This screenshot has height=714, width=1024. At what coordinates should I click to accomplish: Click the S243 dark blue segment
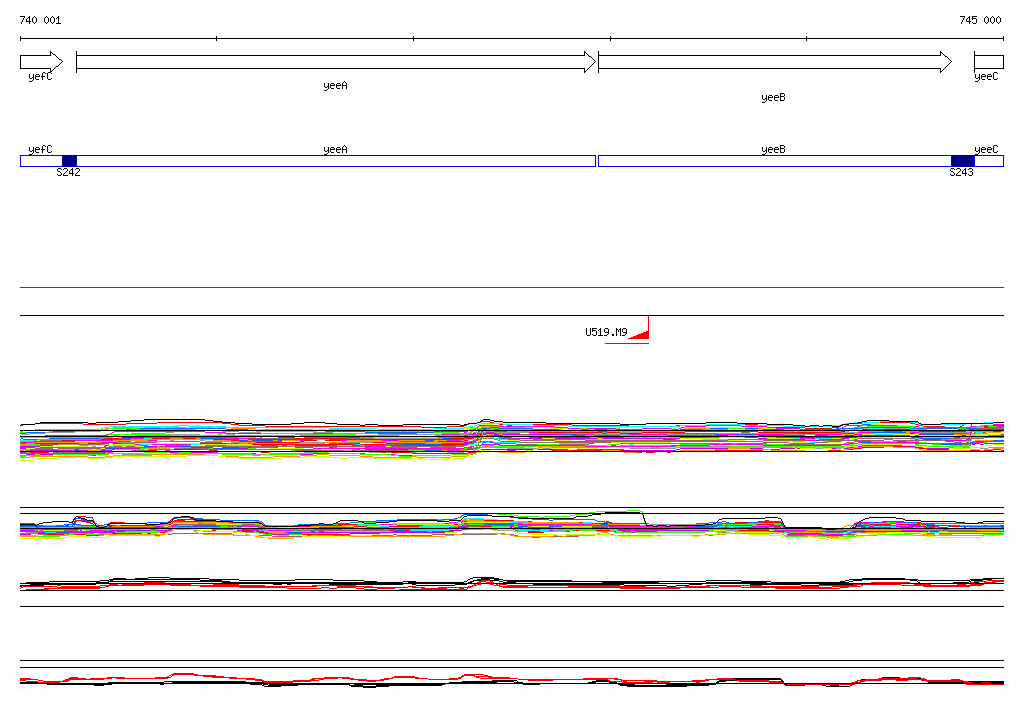(x=963, y=161)
